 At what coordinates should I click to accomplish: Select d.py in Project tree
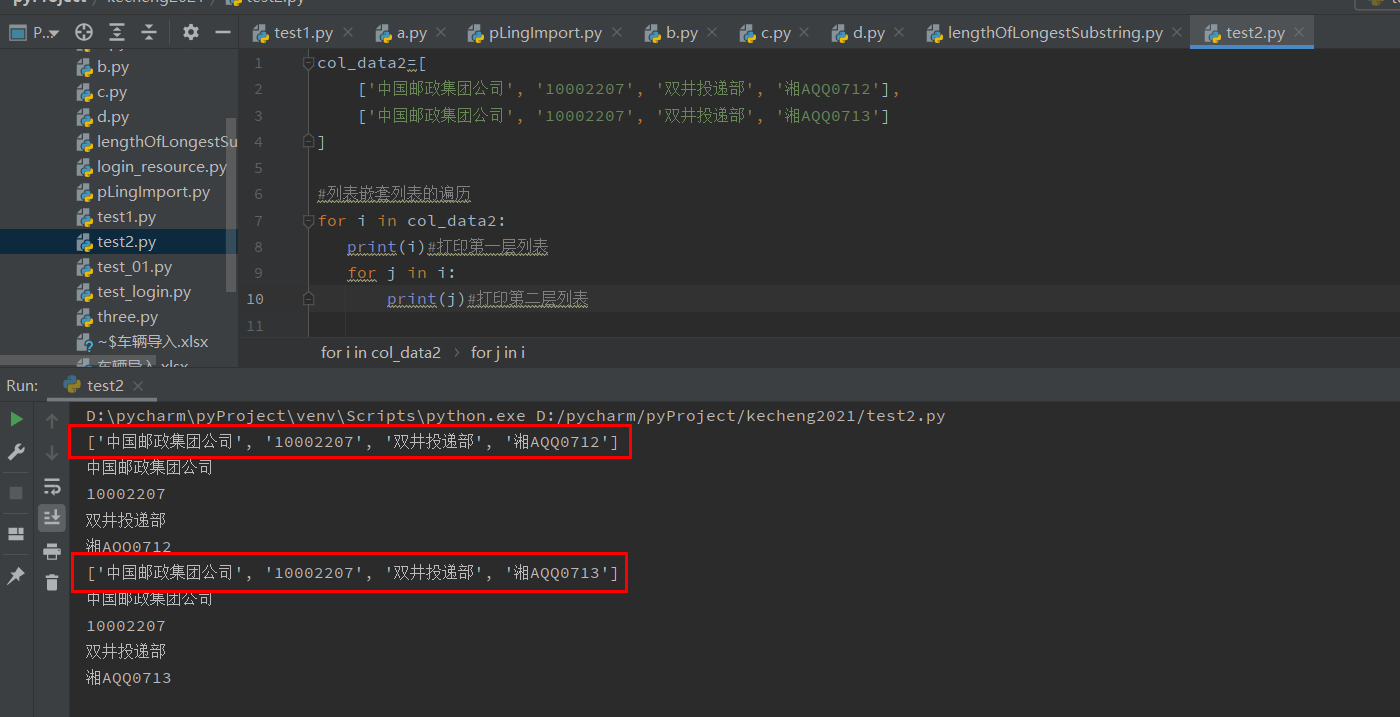tap(113, 117)
